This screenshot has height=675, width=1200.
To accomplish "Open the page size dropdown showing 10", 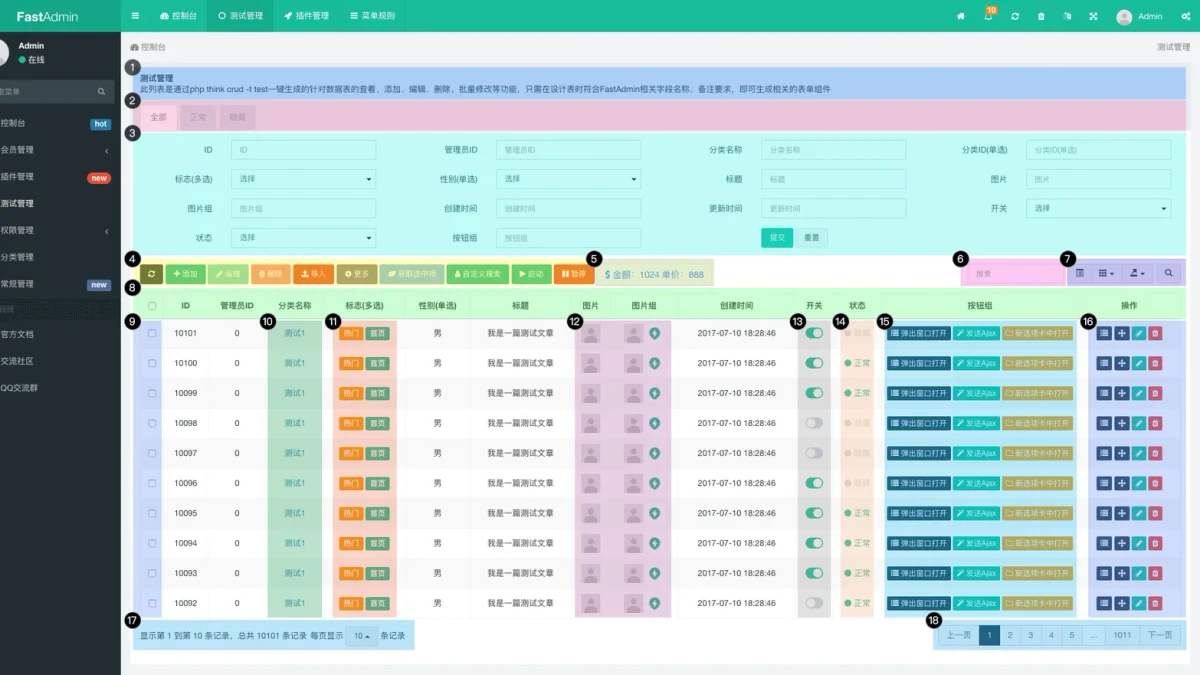I will point(362,636).
